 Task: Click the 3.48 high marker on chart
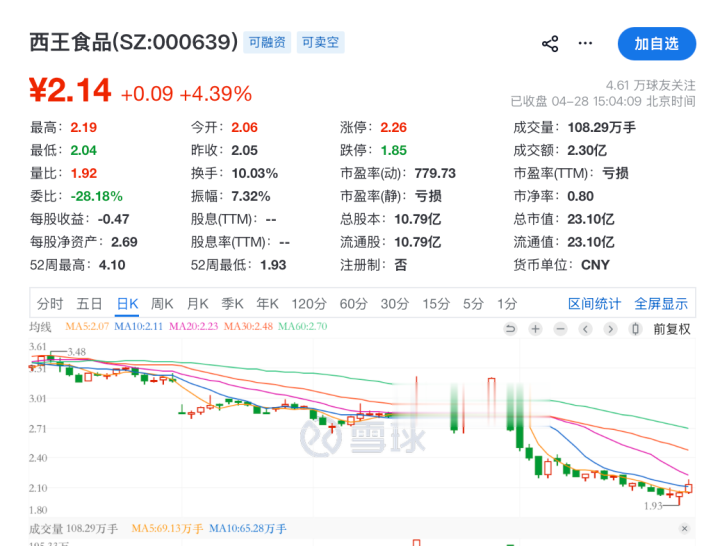pyautogui.click(x=77, y=352)
